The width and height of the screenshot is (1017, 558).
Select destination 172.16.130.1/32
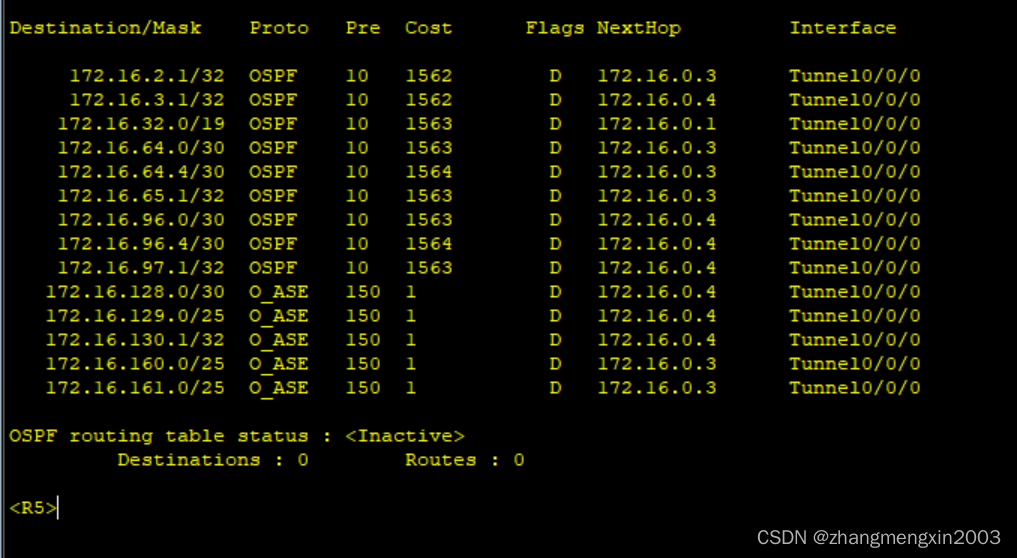coord(135,340)
